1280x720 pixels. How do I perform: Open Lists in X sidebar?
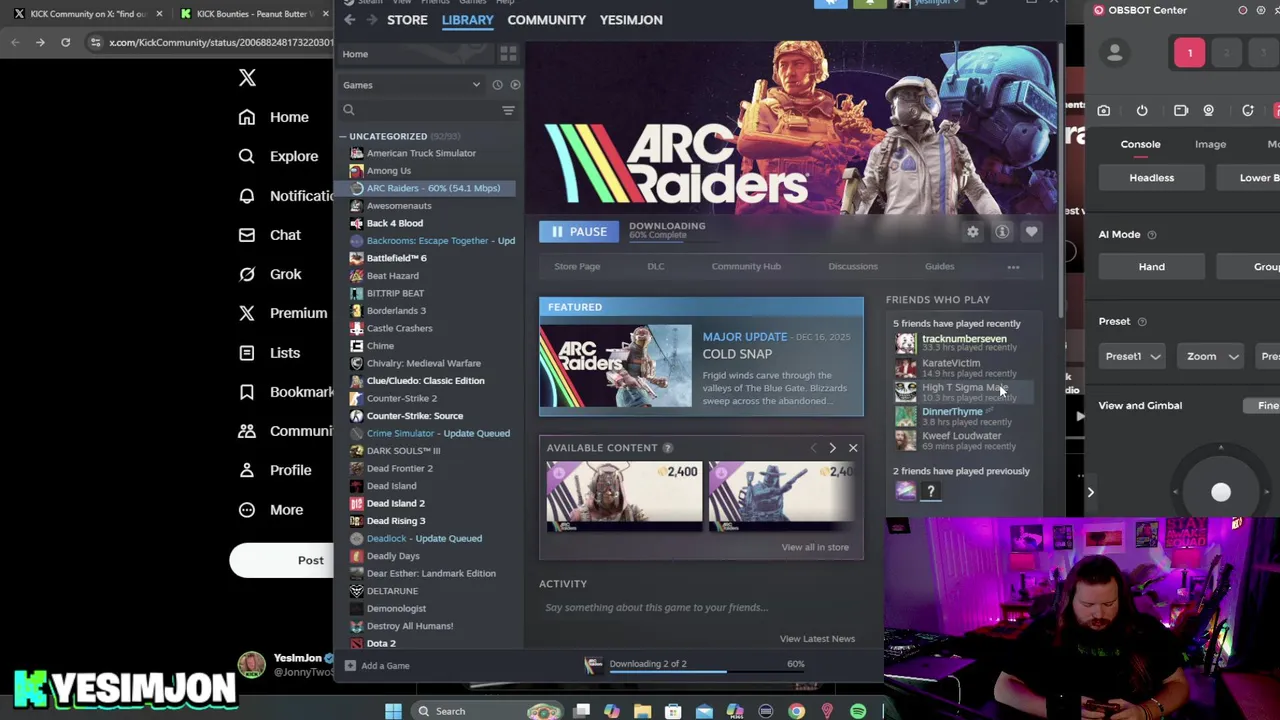pos(270,352)
